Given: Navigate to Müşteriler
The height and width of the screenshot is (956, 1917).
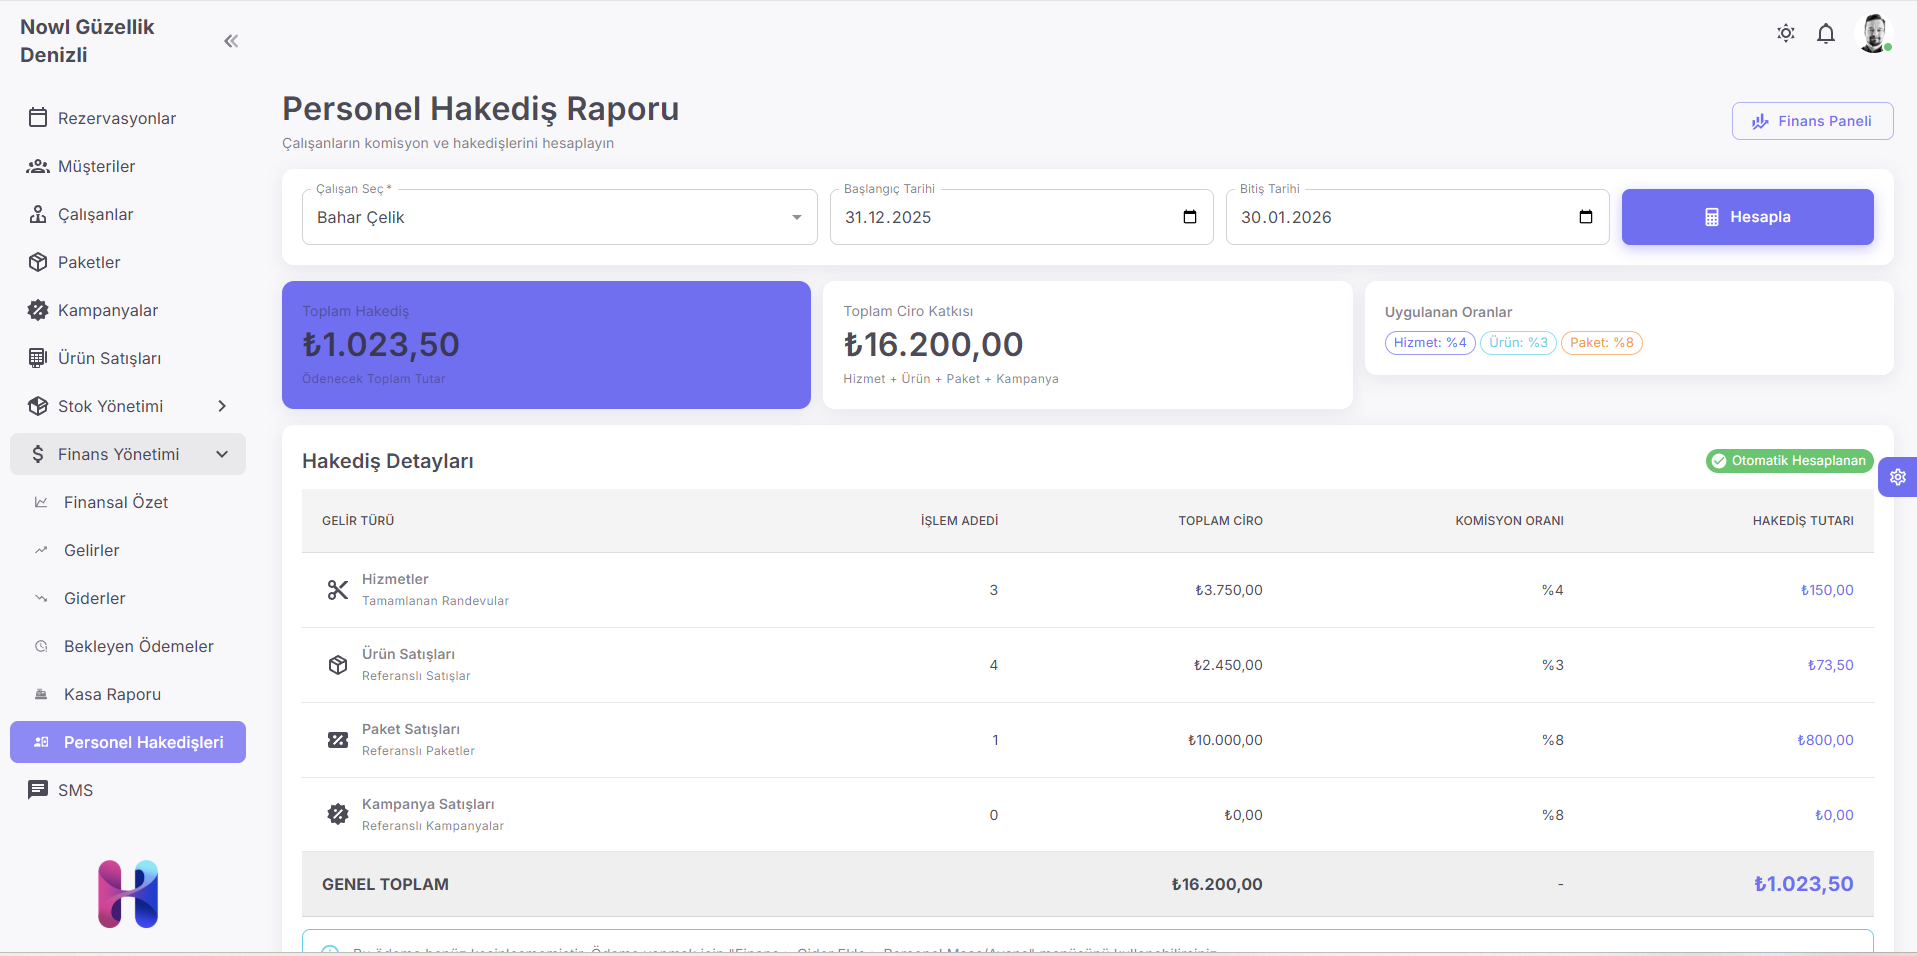Looking at the screenshot, I should 96,166.
